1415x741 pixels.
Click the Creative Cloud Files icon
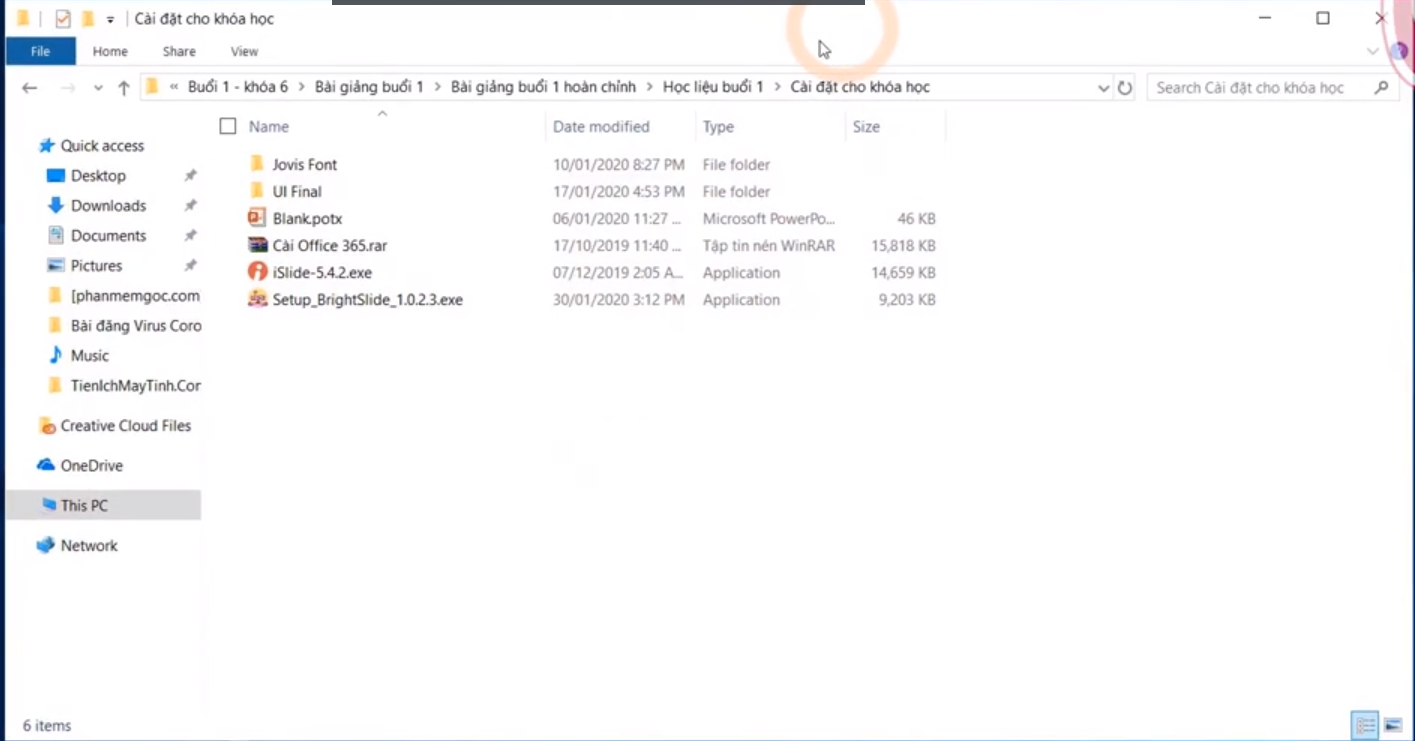click(46, 426)
